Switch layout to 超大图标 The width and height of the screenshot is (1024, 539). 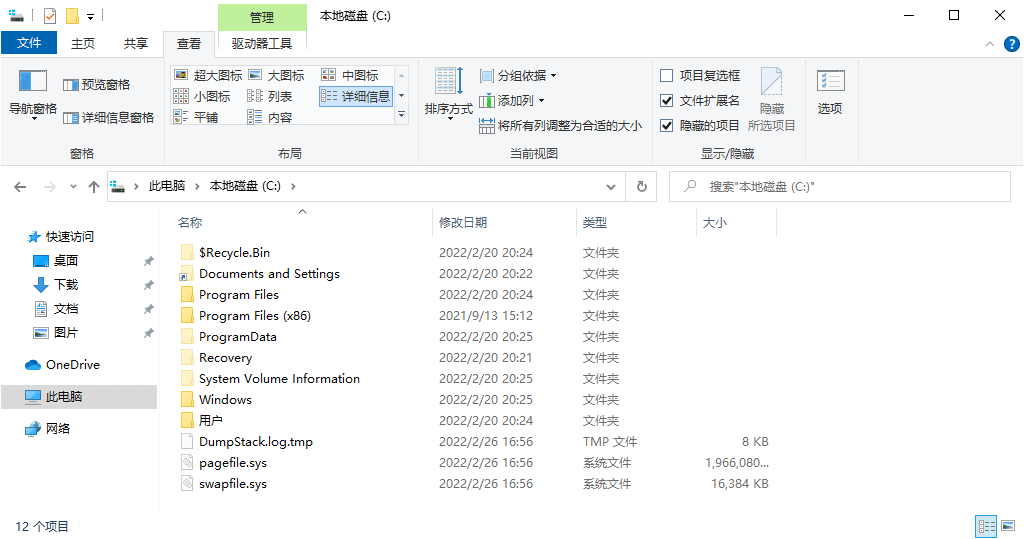pos(208,76)
